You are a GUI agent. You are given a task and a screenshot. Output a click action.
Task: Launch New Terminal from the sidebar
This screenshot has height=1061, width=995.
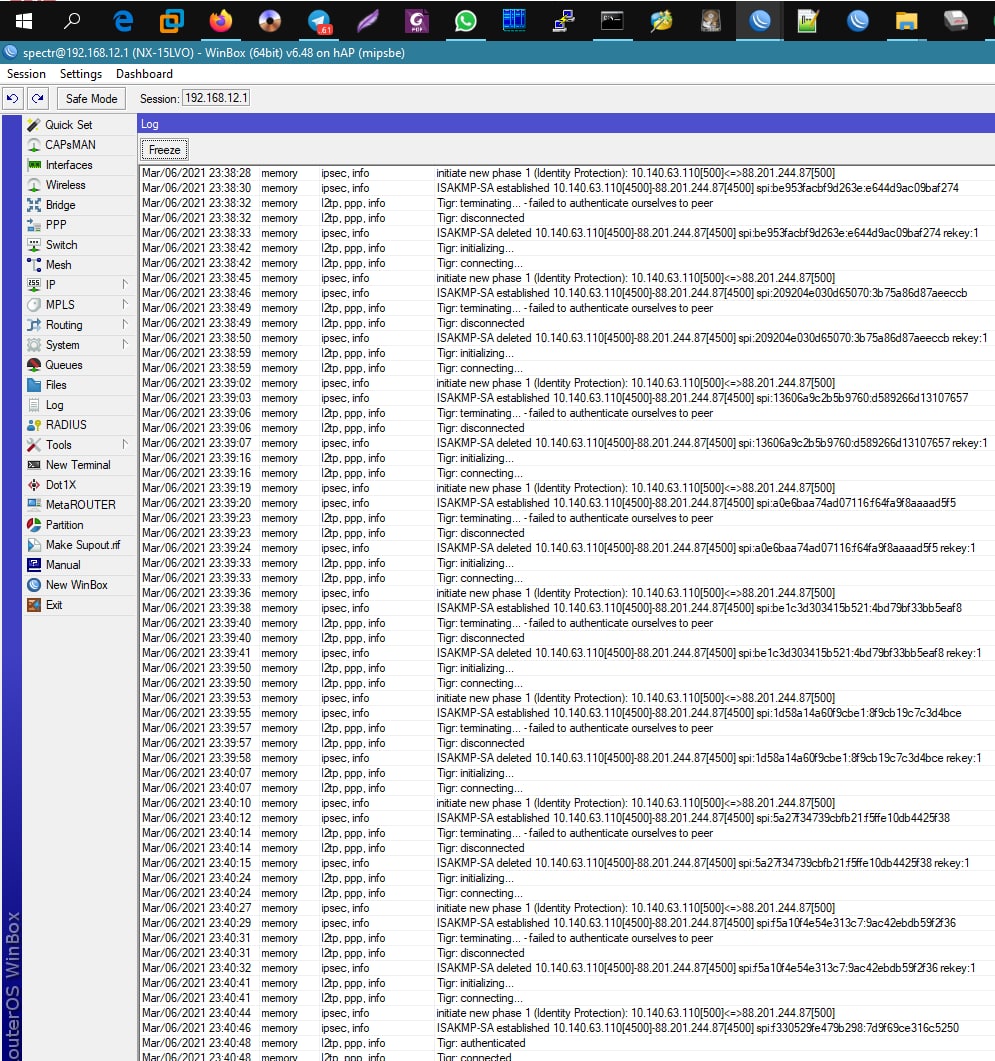[x=79, y=465]
